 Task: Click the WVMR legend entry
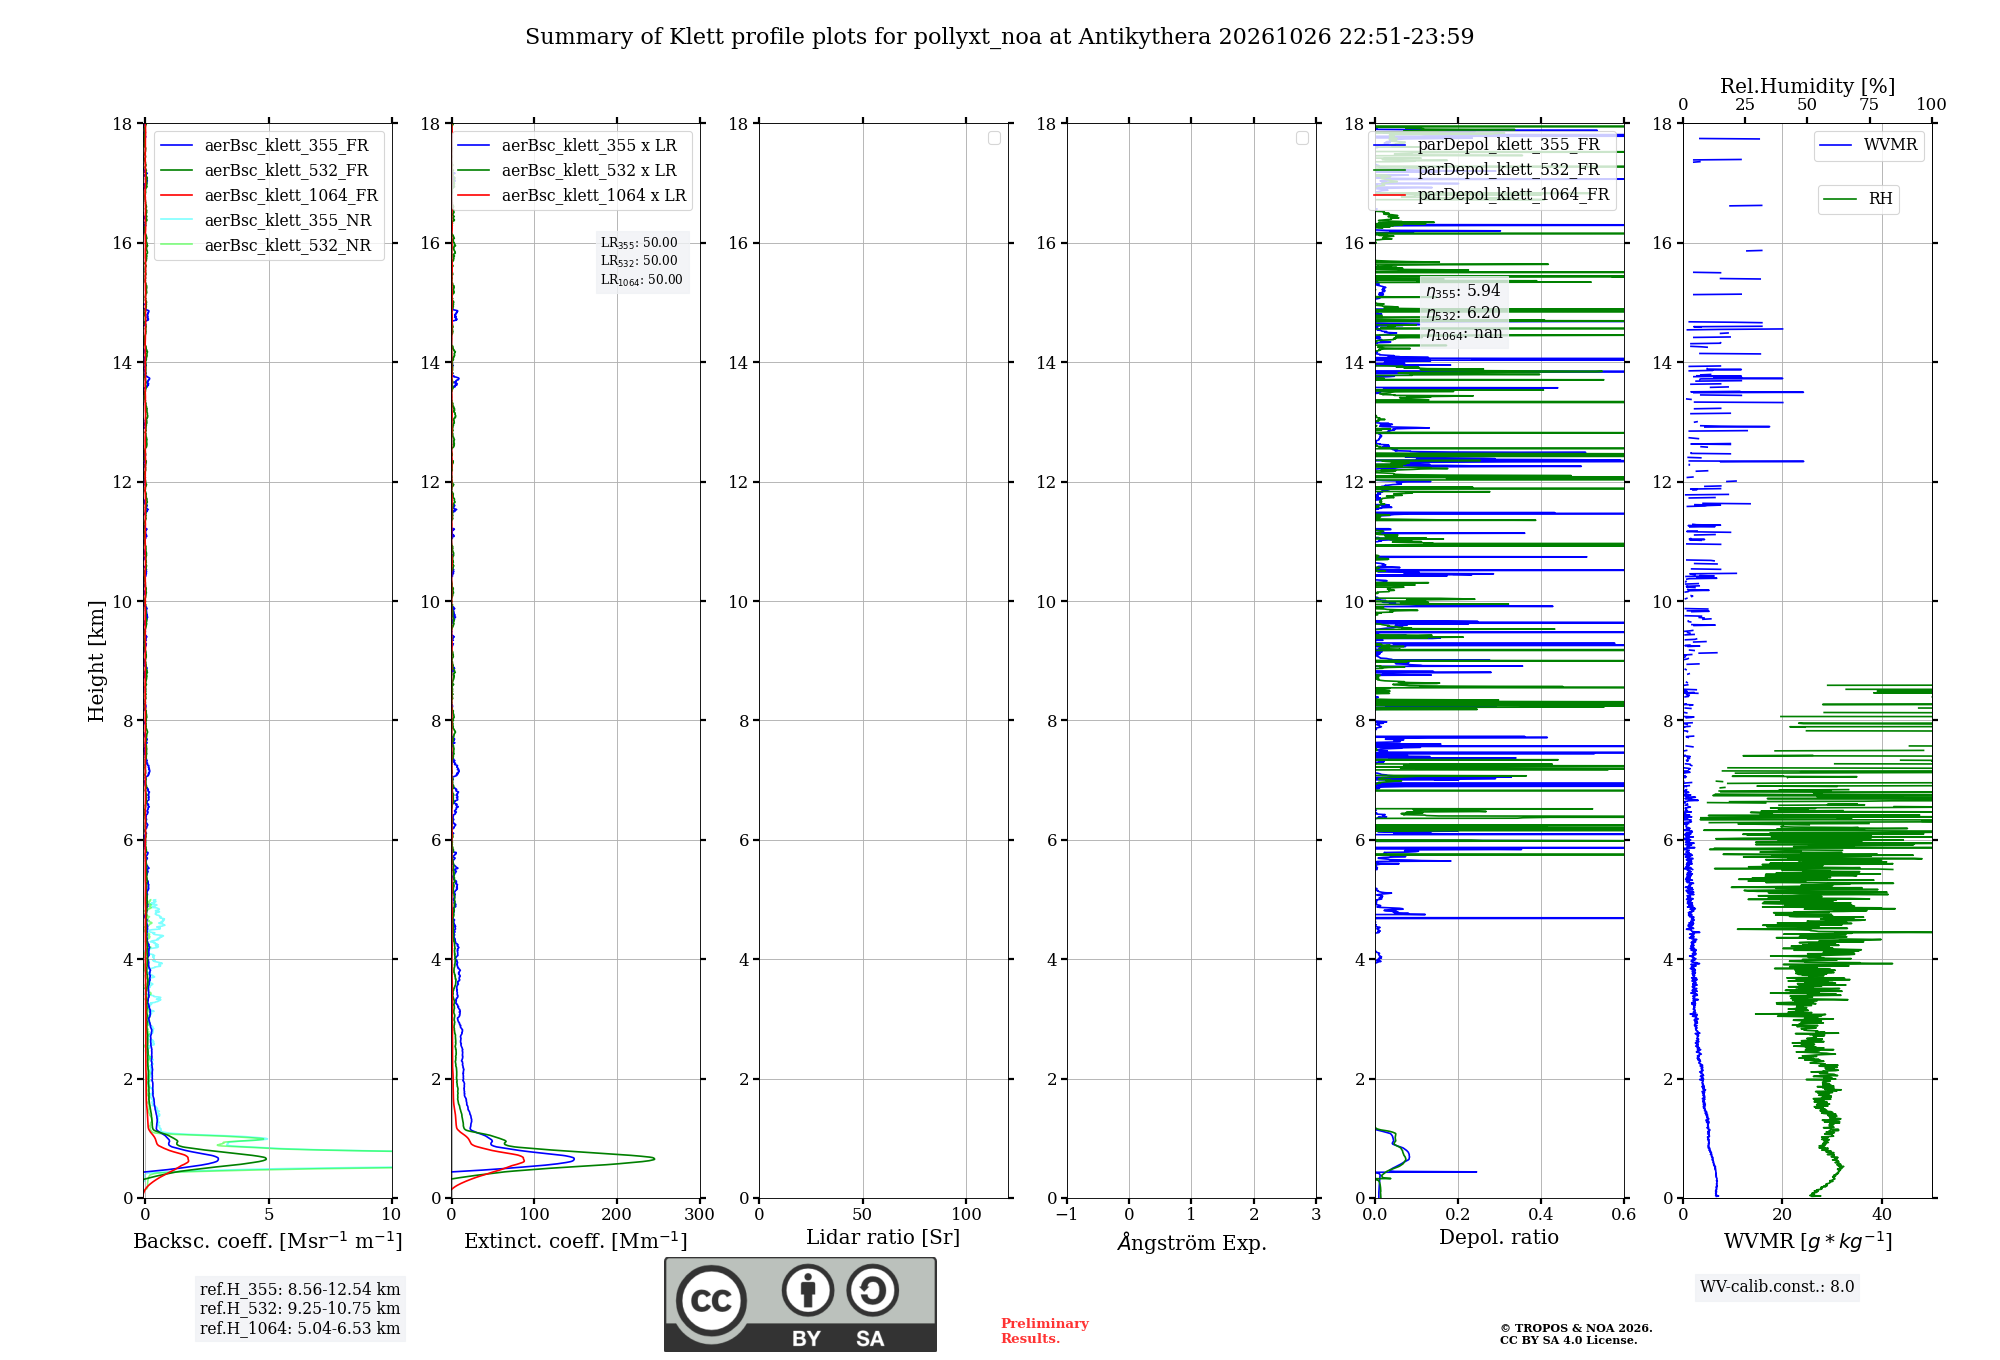[1868, 145]
